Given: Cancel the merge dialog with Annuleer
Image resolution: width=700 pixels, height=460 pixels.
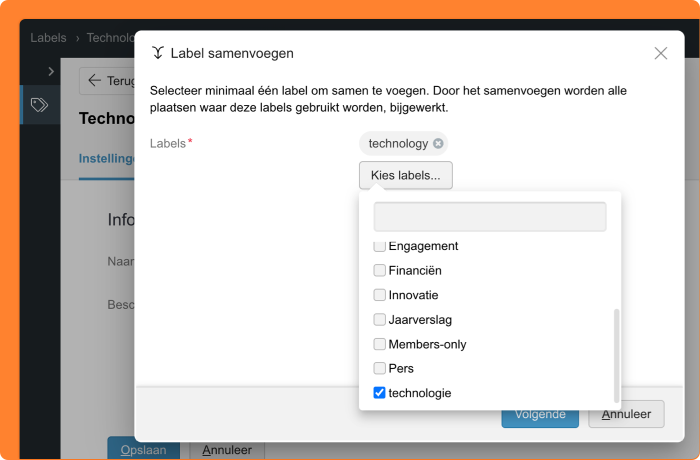Looking at the screenshot, I should point(626,414).
